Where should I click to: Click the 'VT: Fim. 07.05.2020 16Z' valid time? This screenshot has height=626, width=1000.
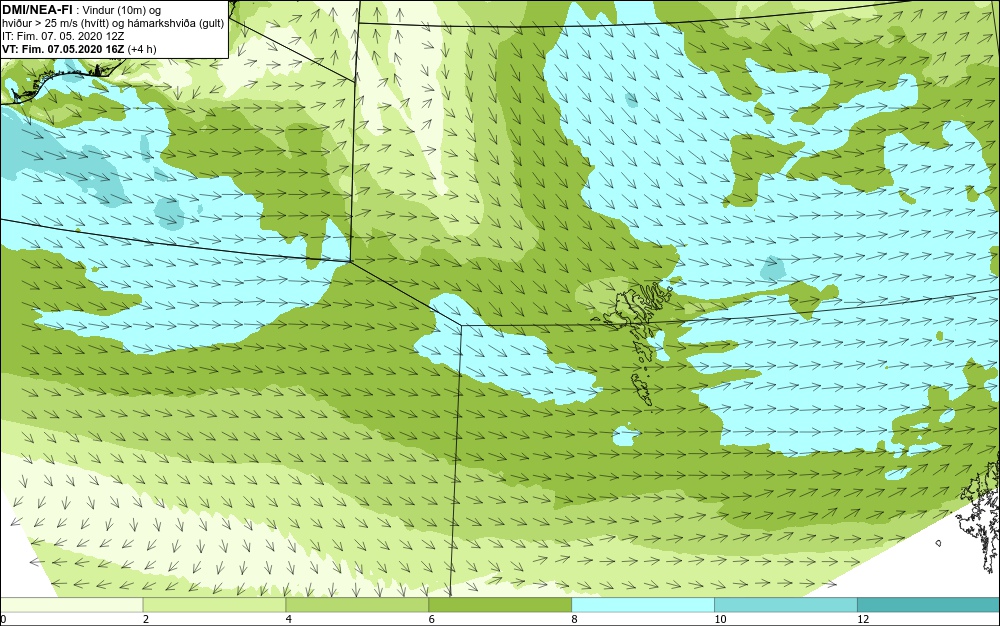pos(63,49)
